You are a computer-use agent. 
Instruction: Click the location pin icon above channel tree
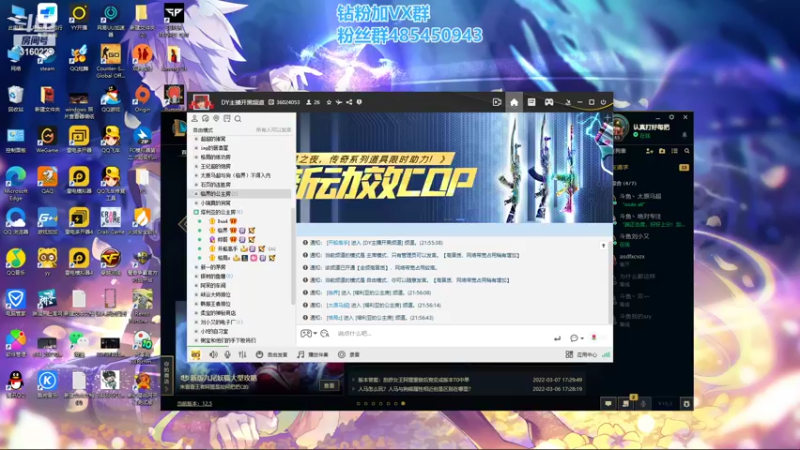click(x=216, y=118)
